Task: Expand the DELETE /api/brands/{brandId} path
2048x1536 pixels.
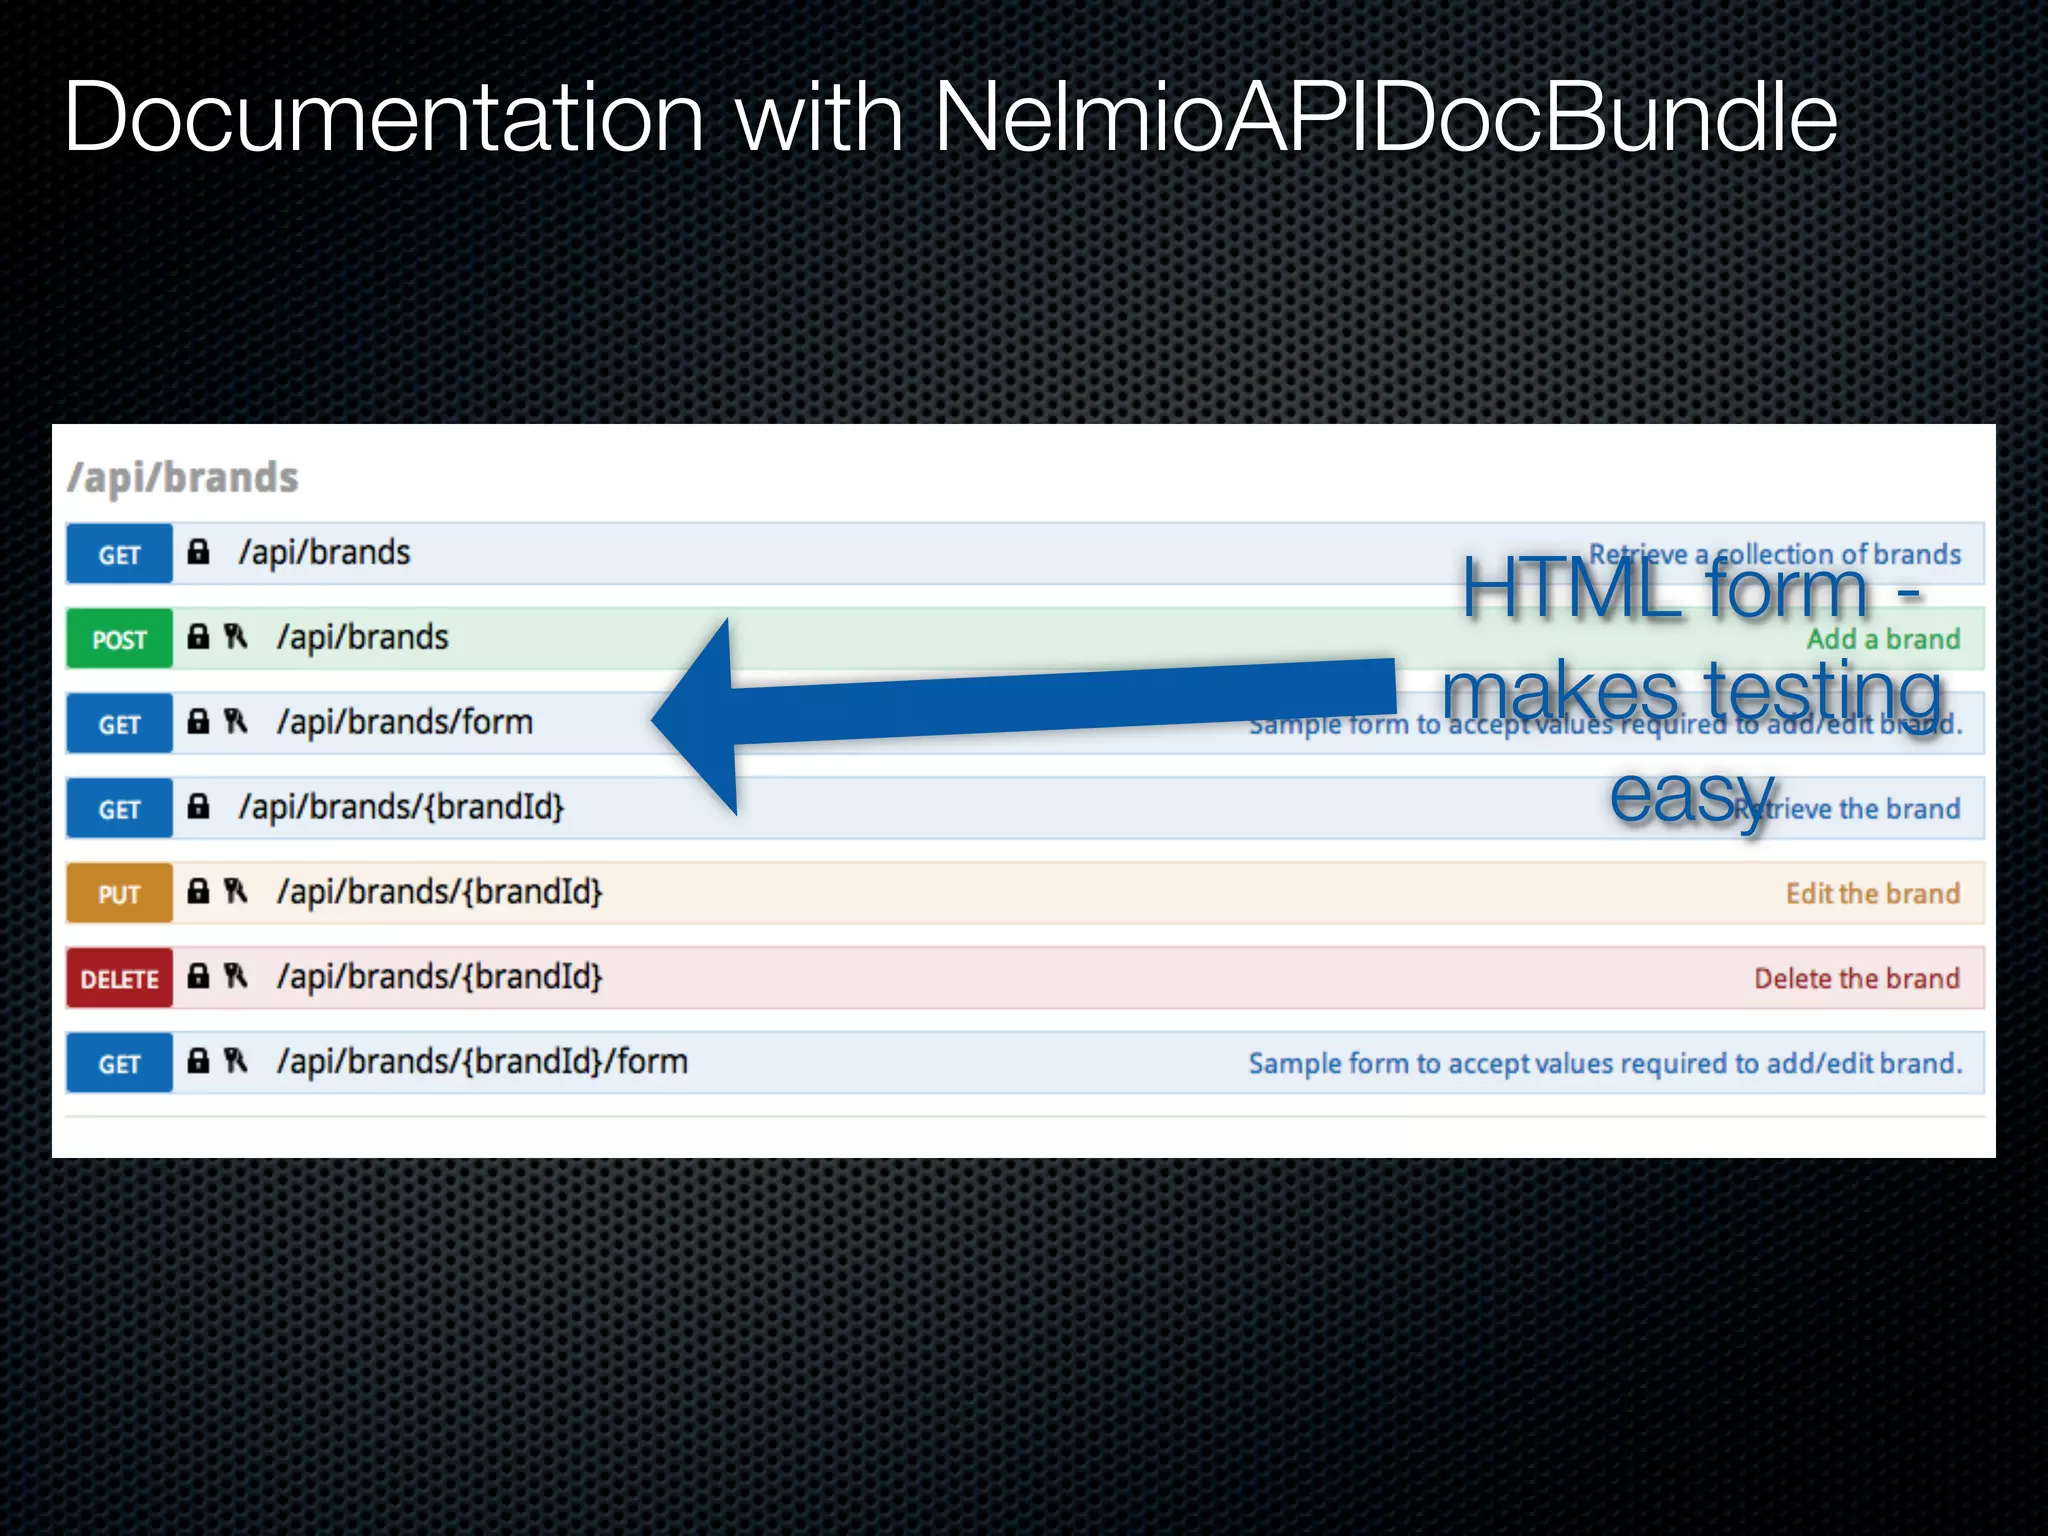Action: (x=440, y=977)
